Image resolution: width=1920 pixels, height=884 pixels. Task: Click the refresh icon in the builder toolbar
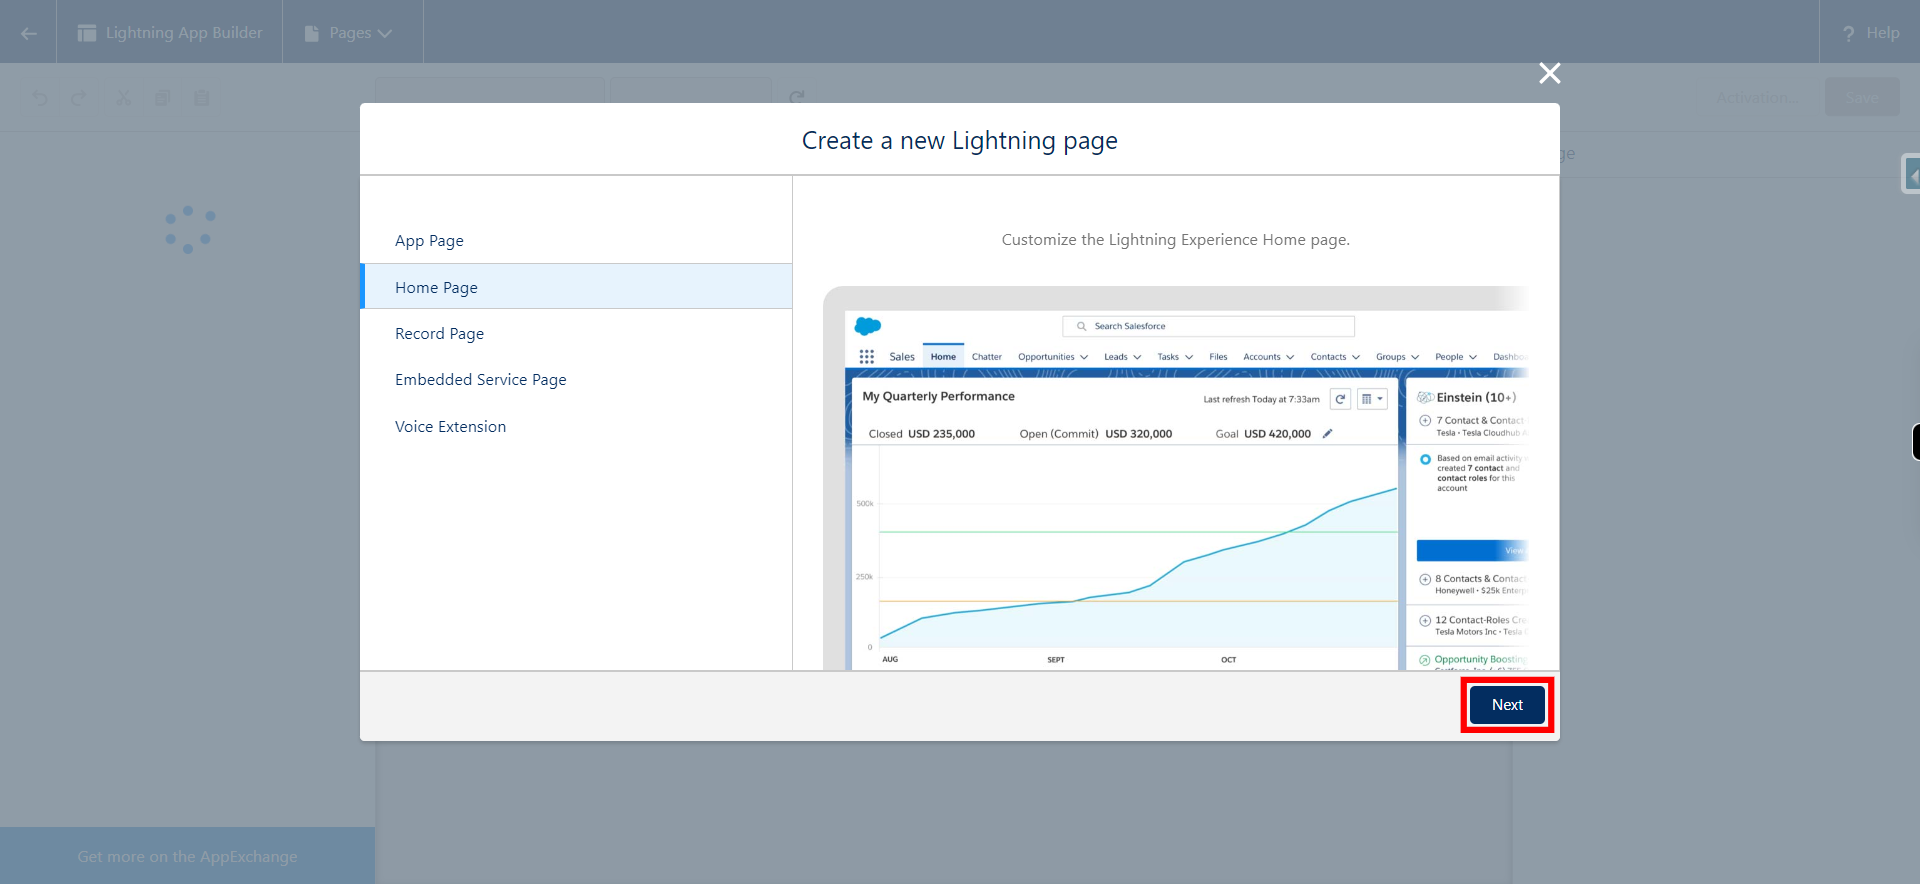[x=797, y=97]
